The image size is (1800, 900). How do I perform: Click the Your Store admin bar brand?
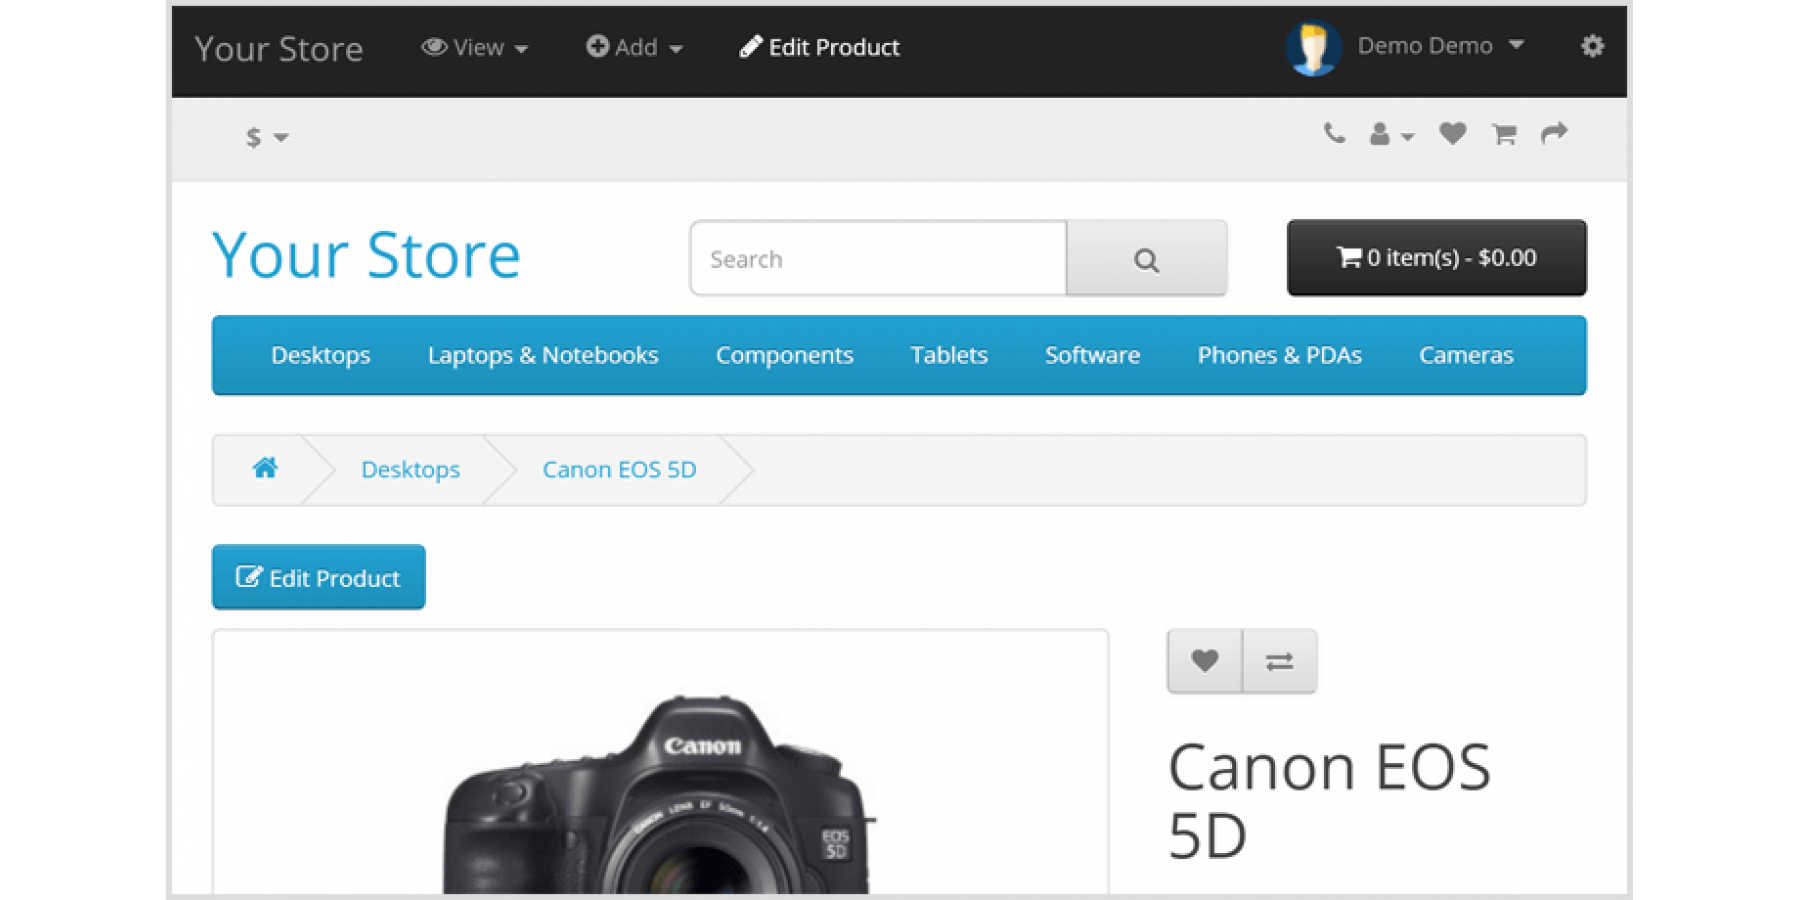click(x=278, y=49)
